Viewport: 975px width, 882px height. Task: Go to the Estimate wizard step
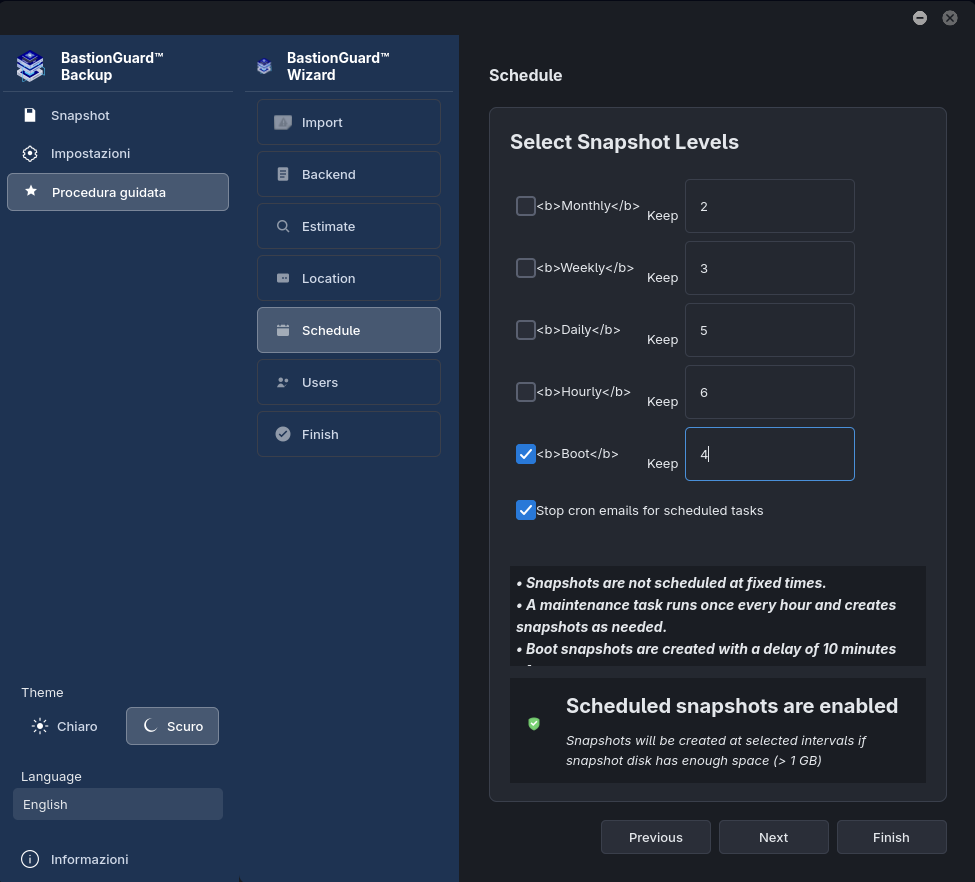[349, 226]
